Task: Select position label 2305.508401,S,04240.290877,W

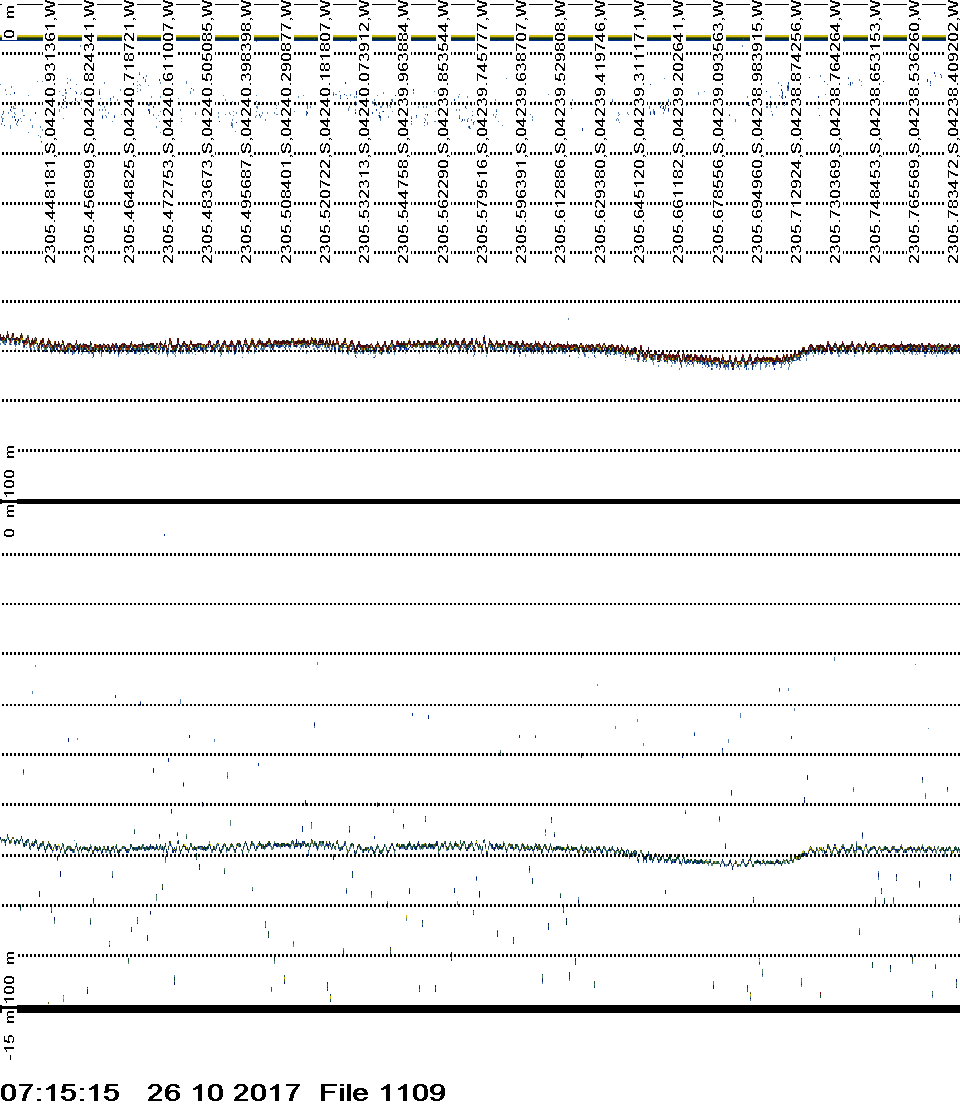Action: 286,131
